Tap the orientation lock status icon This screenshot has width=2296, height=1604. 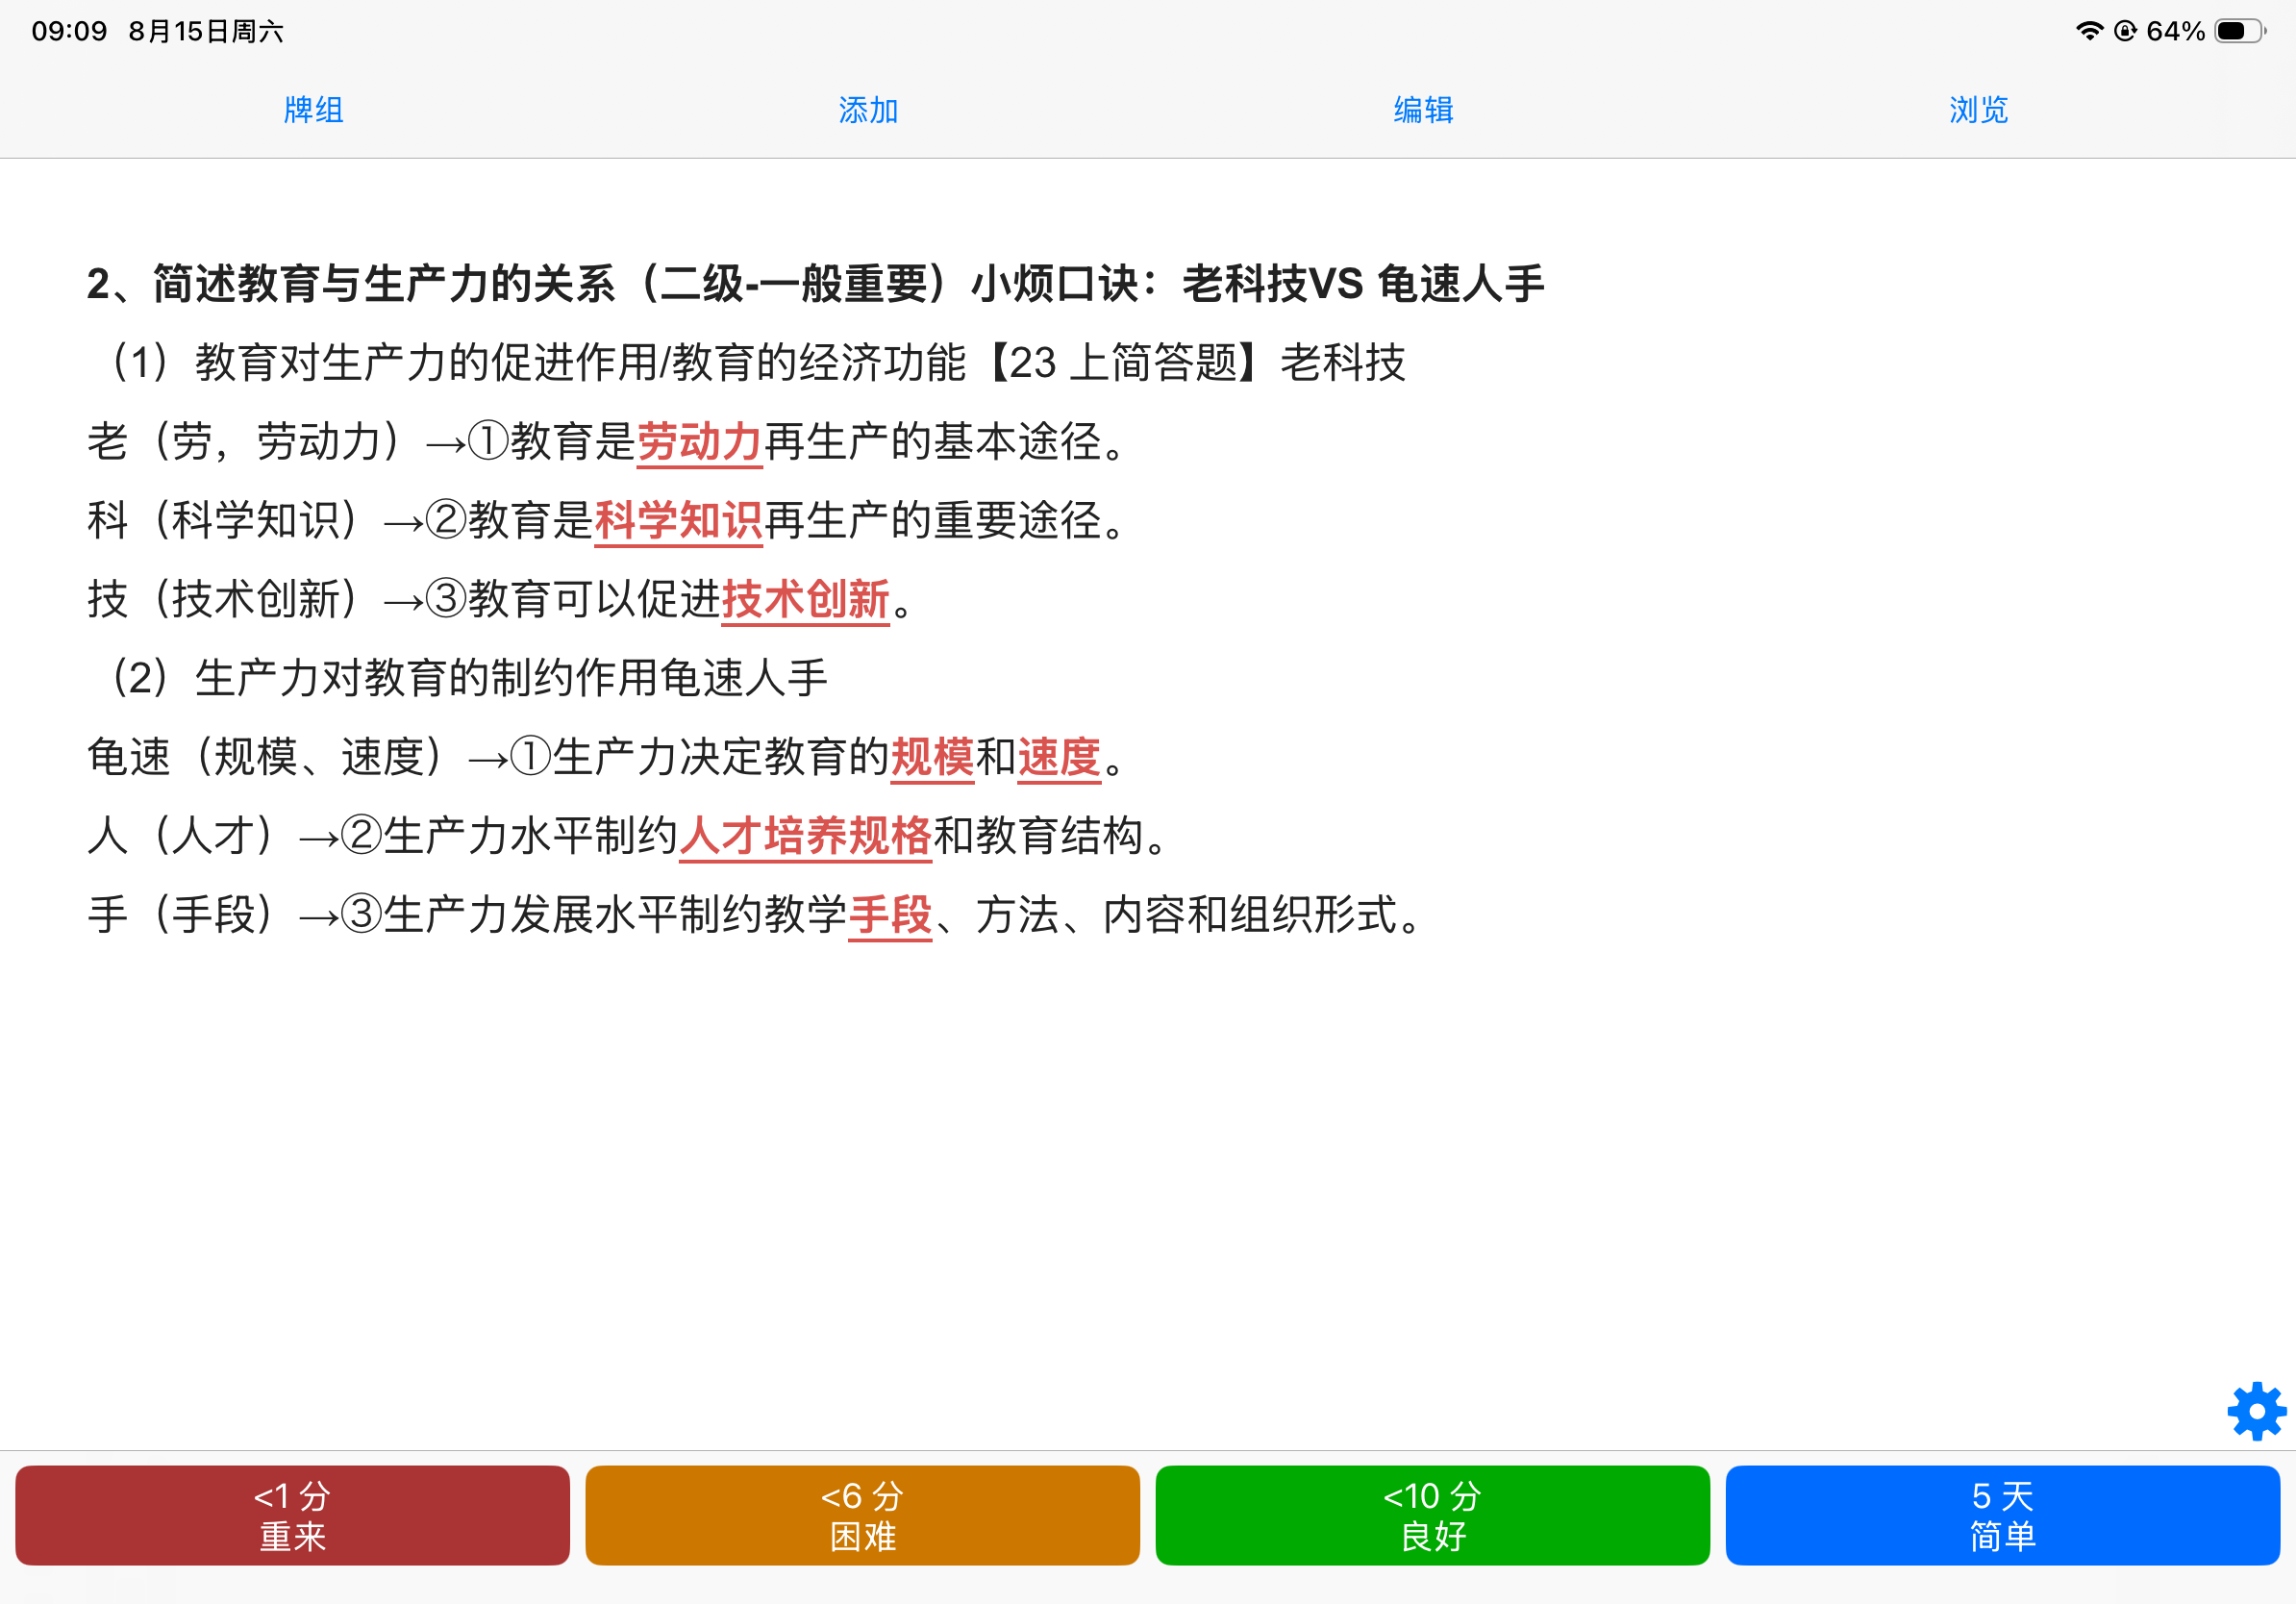2125,31
